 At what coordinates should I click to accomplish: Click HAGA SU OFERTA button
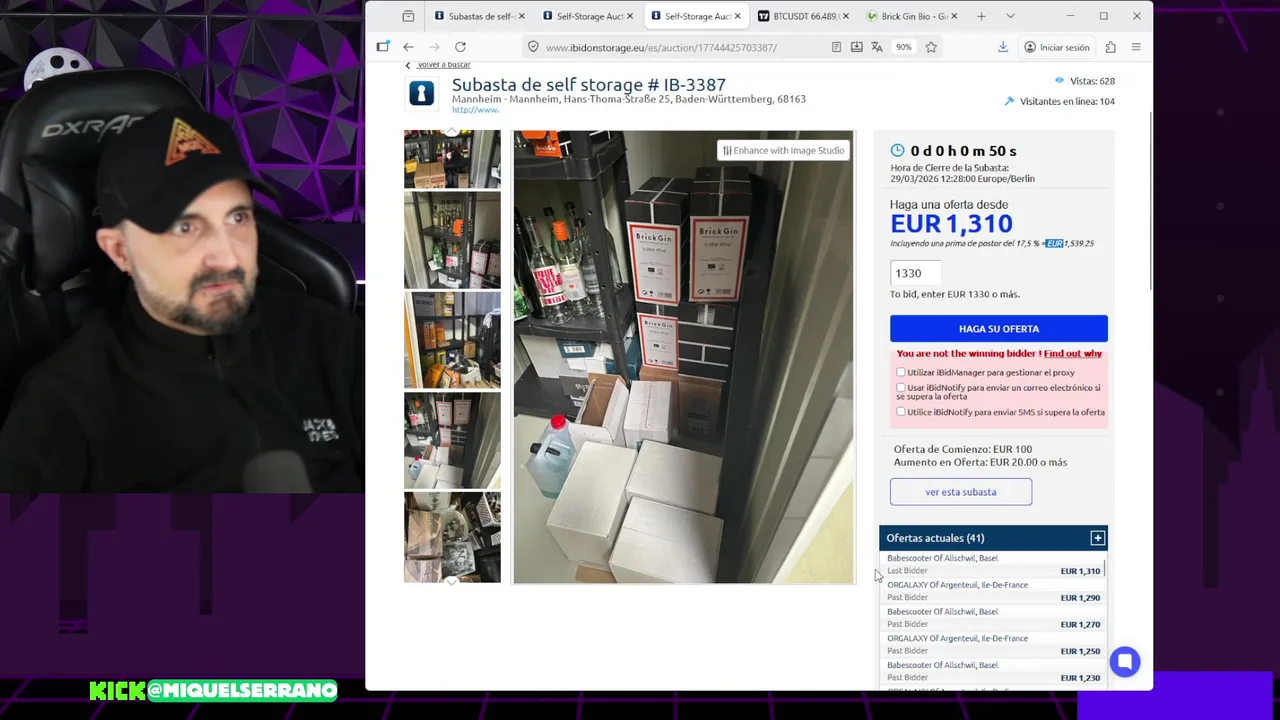[999, 328]
